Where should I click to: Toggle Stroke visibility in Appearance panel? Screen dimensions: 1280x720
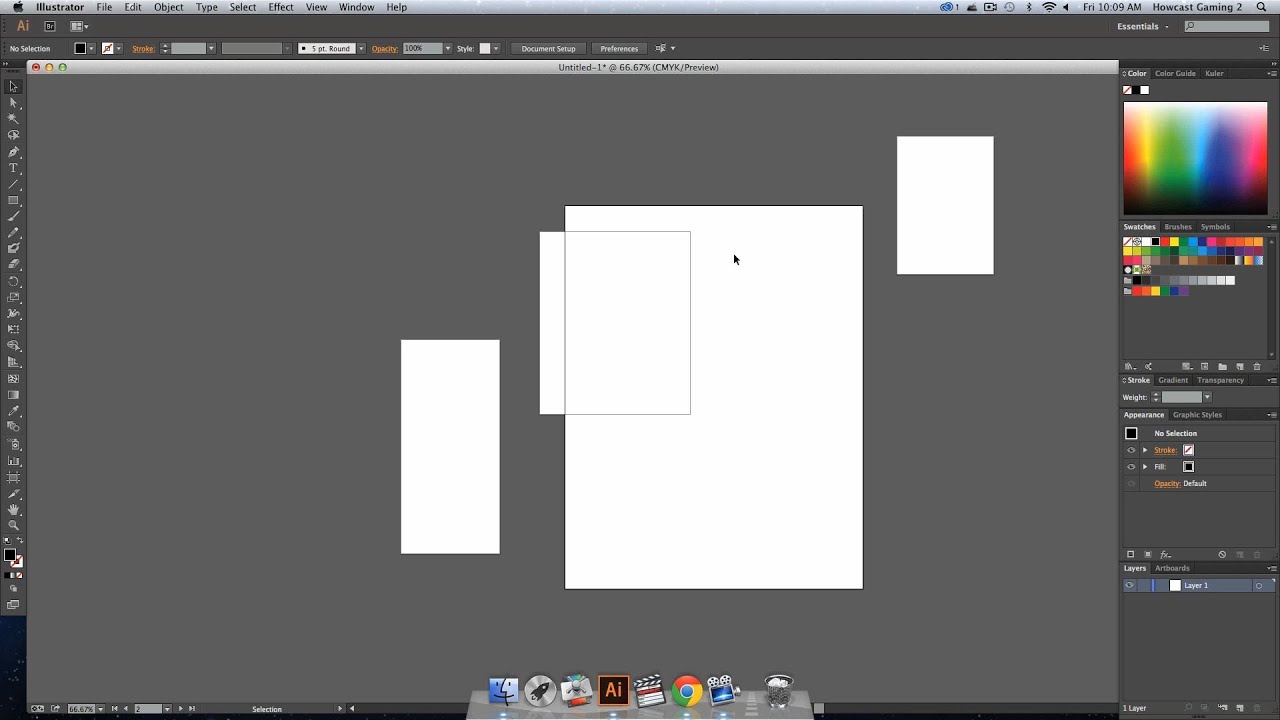[x=1131, y=450]
